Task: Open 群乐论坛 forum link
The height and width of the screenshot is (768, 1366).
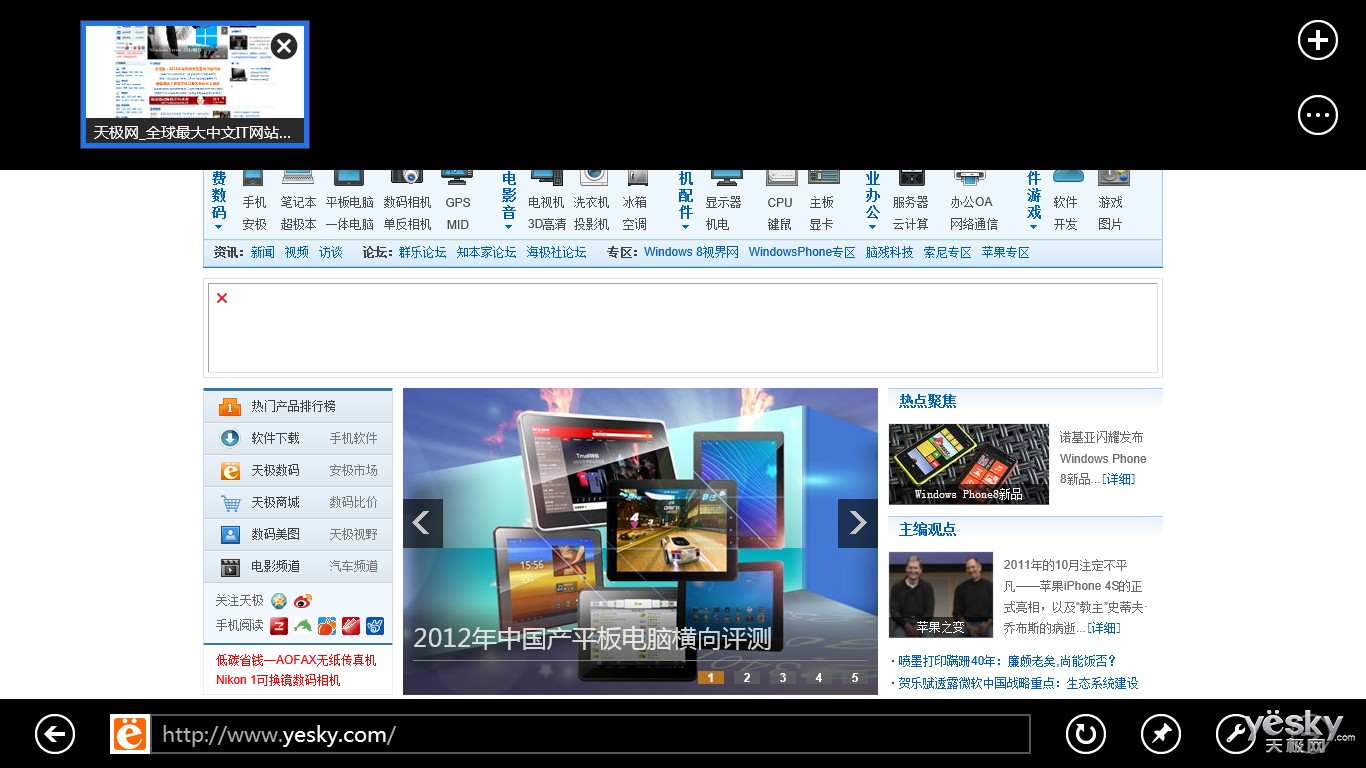Action: click(423, 252)
